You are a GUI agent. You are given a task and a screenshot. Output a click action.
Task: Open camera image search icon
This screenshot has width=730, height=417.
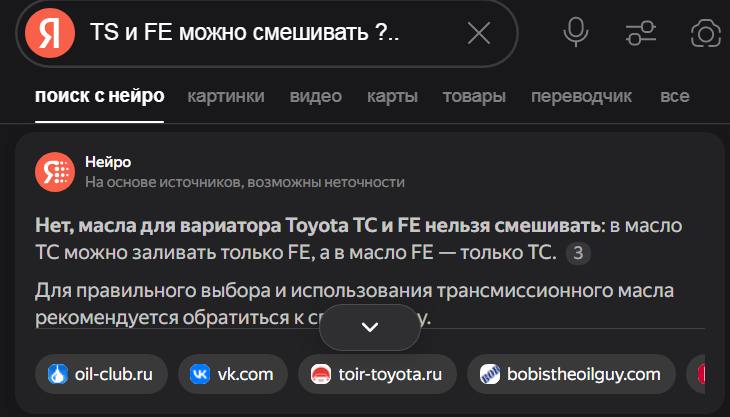tap(706, 33)
